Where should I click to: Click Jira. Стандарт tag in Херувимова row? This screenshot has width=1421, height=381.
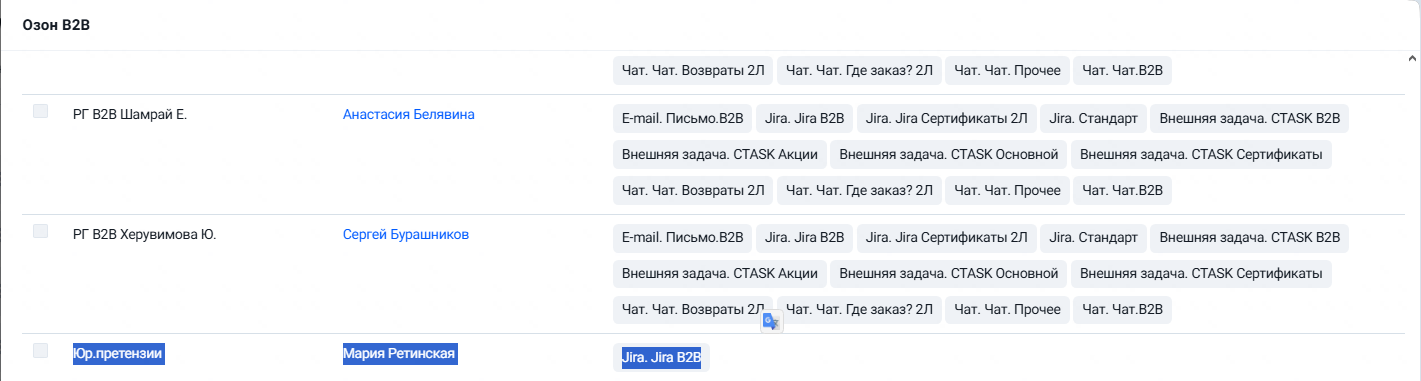pos(1093,238)
